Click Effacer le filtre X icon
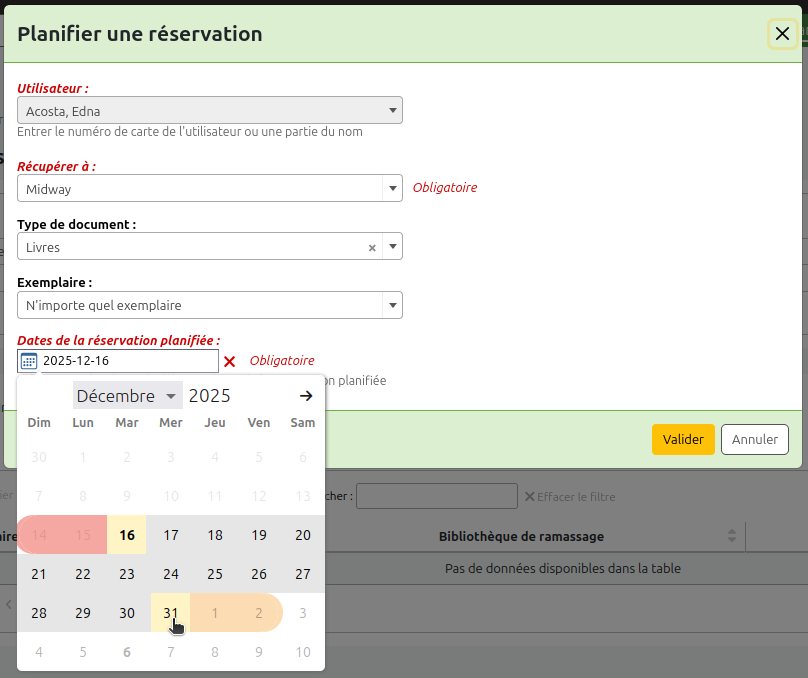The height and width of the screenshot is (678, 808). (x=530, y=496)
